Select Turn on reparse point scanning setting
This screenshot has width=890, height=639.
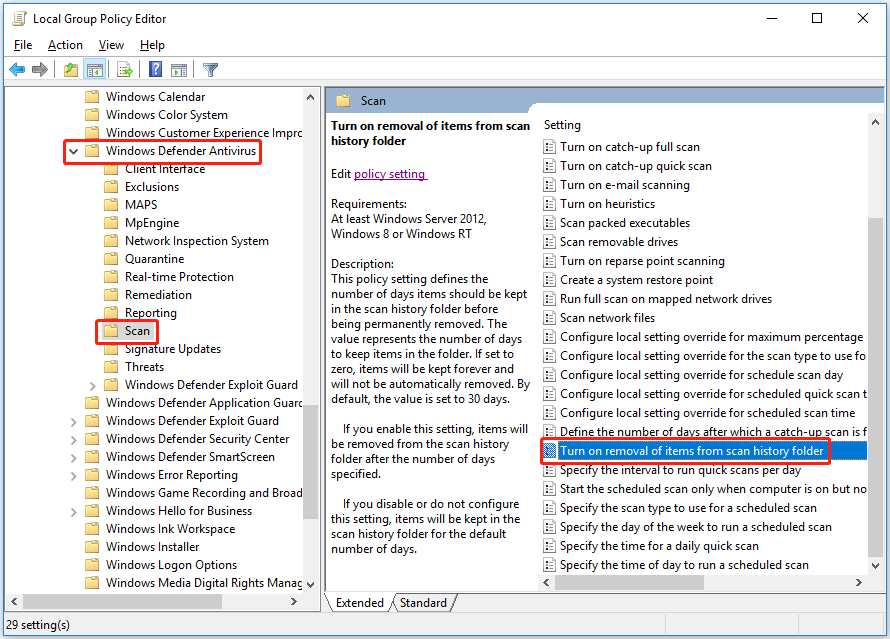[642, 261]
